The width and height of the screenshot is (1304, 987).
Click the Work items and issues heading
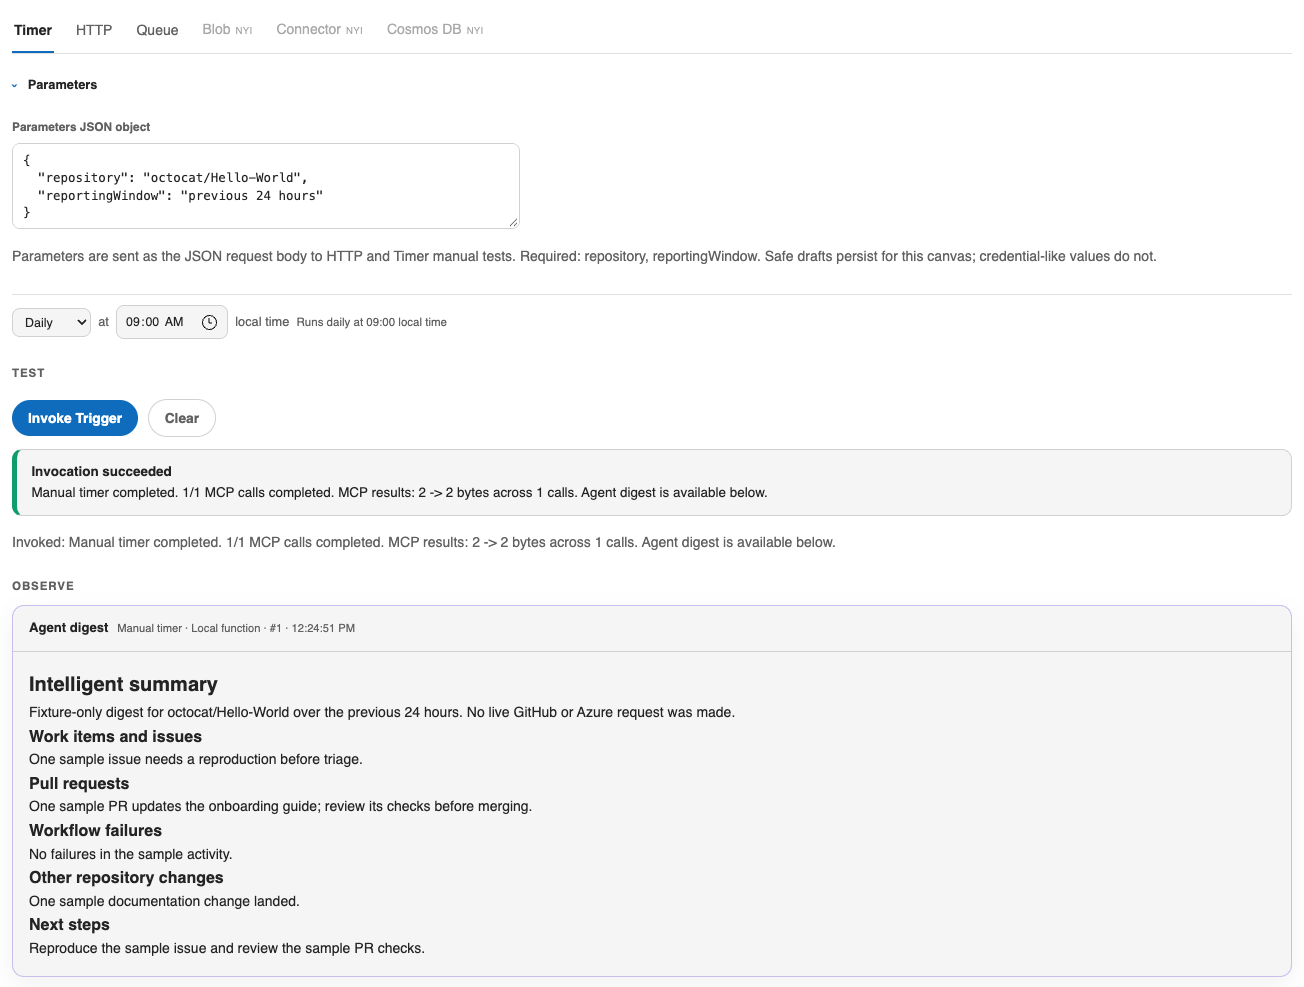coord(115,736)
